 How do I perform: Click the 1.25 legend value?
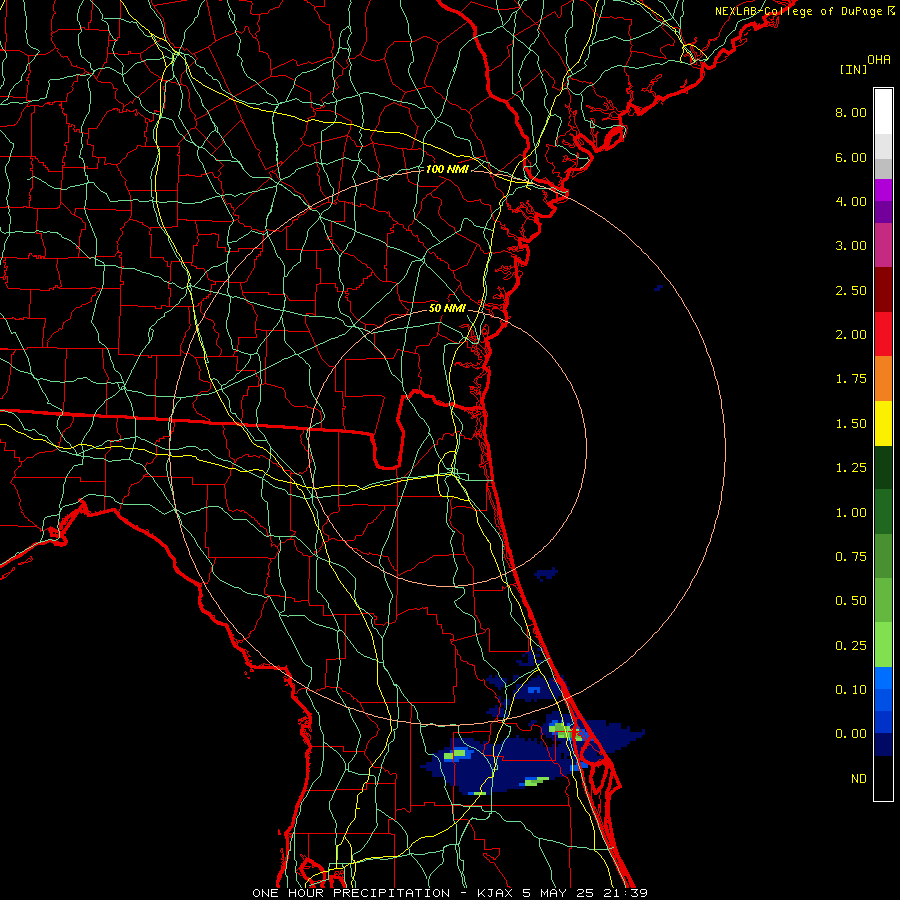coord(851,468)
